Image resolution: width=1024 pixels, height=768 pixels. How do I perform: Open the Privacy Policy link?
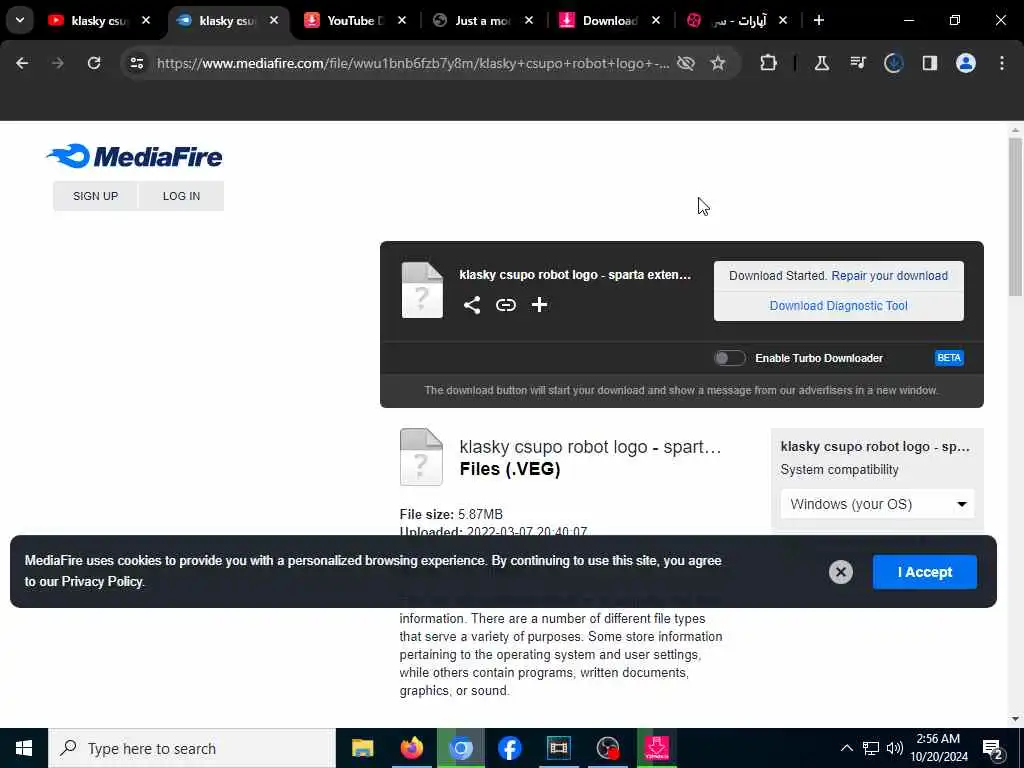pyautogui.click(x=102, y=581)
